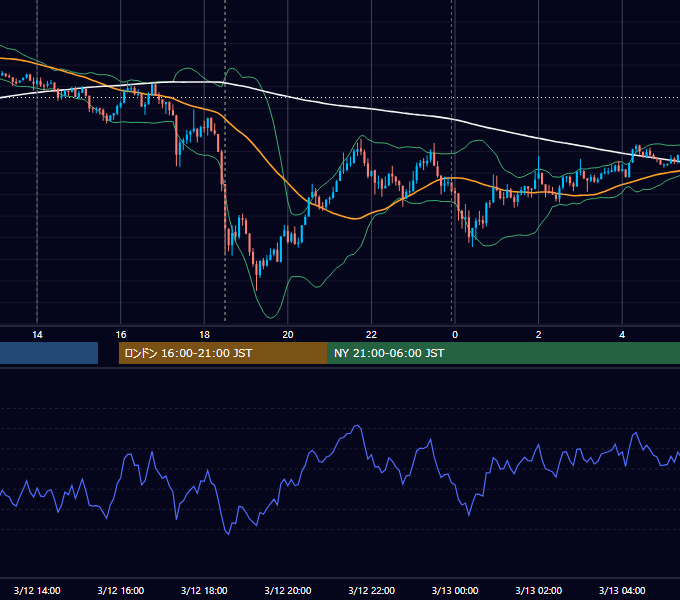This screenshot has height=600, width=680.
Task: Click the 3/13 04:00 date label
Action: [x=622, y=590]
